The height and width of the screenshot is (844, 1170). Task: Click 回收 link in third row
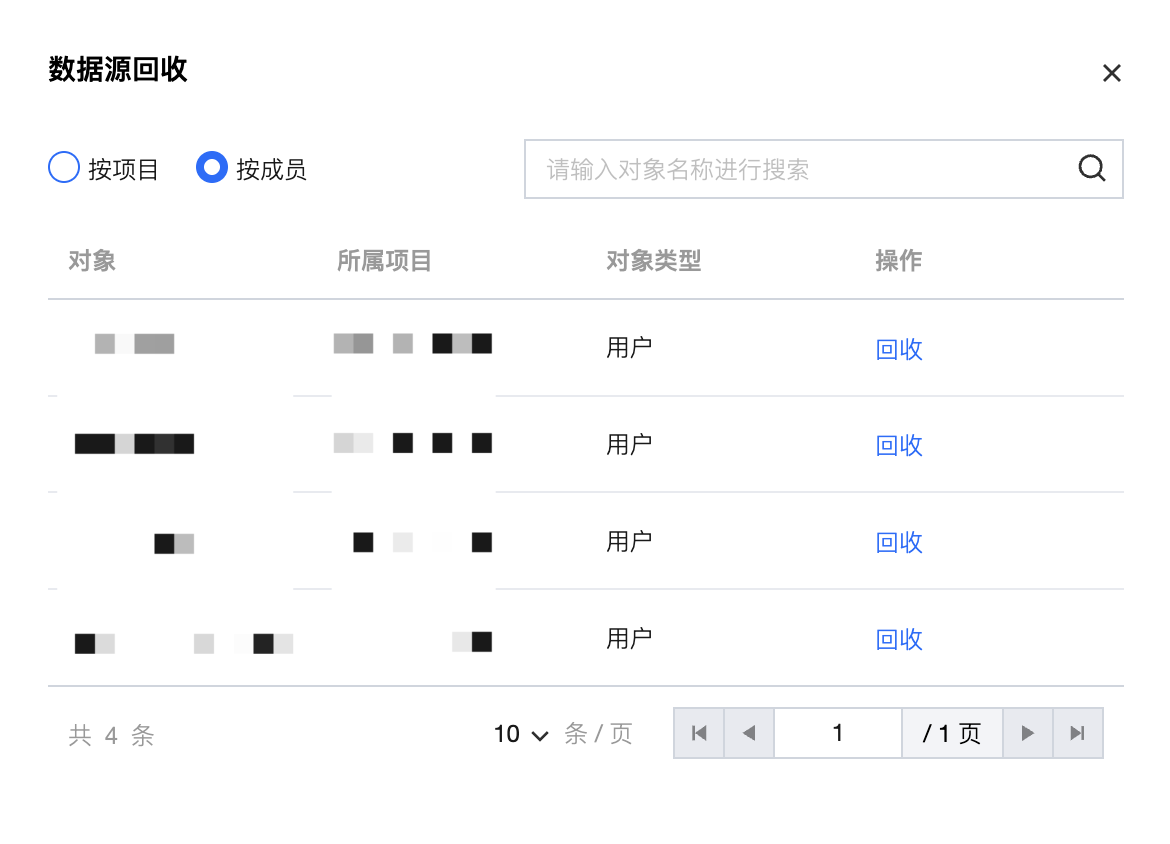[x=898, y=542]
